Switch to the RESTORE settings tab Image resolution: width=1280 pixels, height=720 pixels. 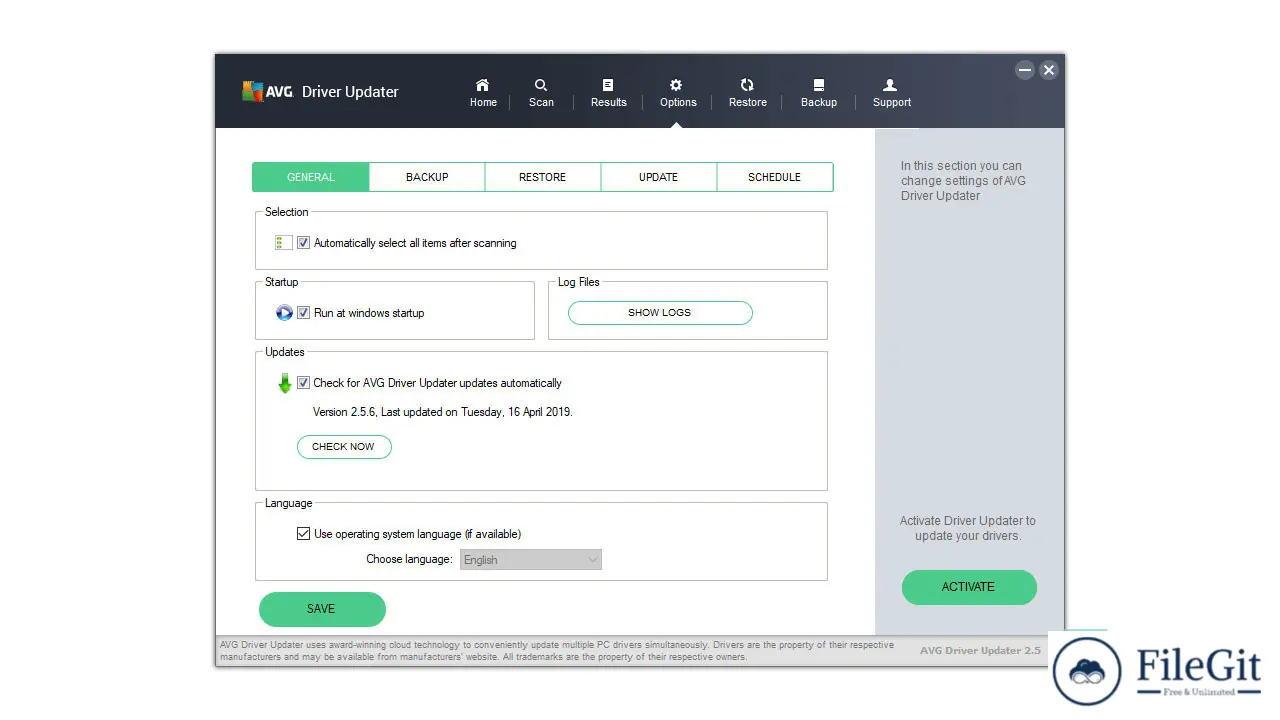pyautogui.click(x=543, y=177)
